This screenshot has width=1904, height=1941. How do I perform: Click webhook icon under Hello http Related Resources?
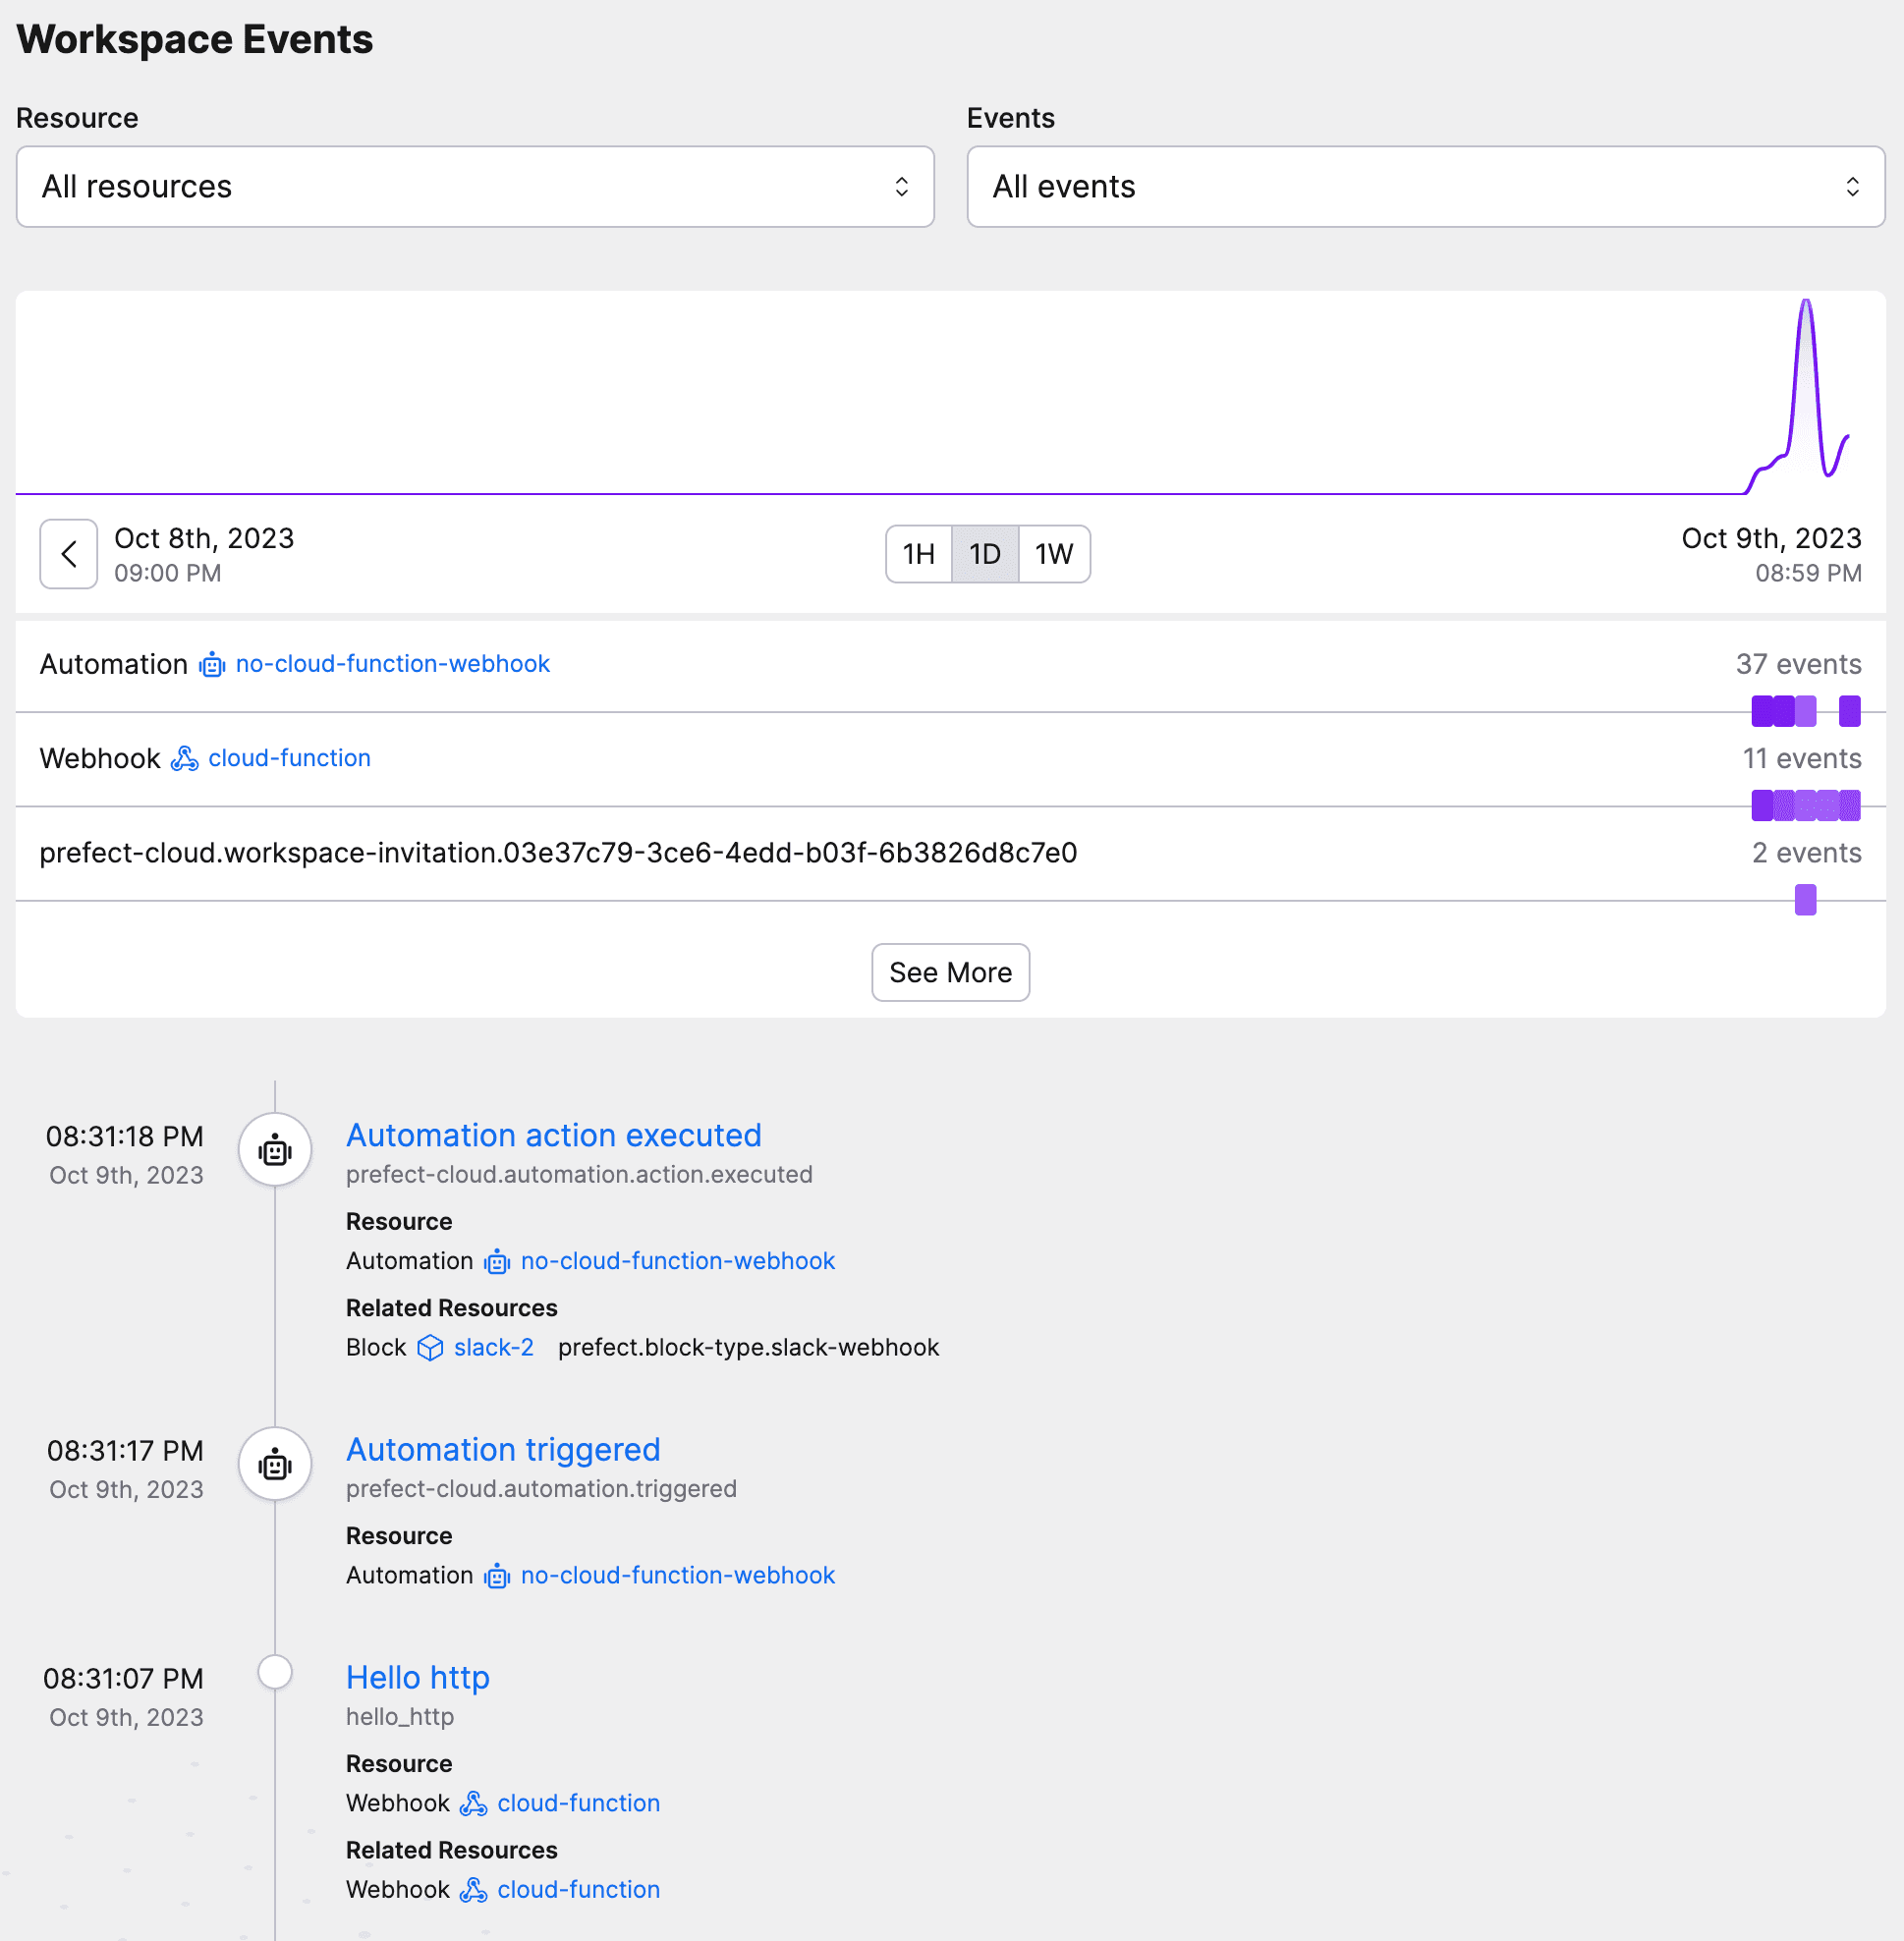click(x=473, y=1889)
